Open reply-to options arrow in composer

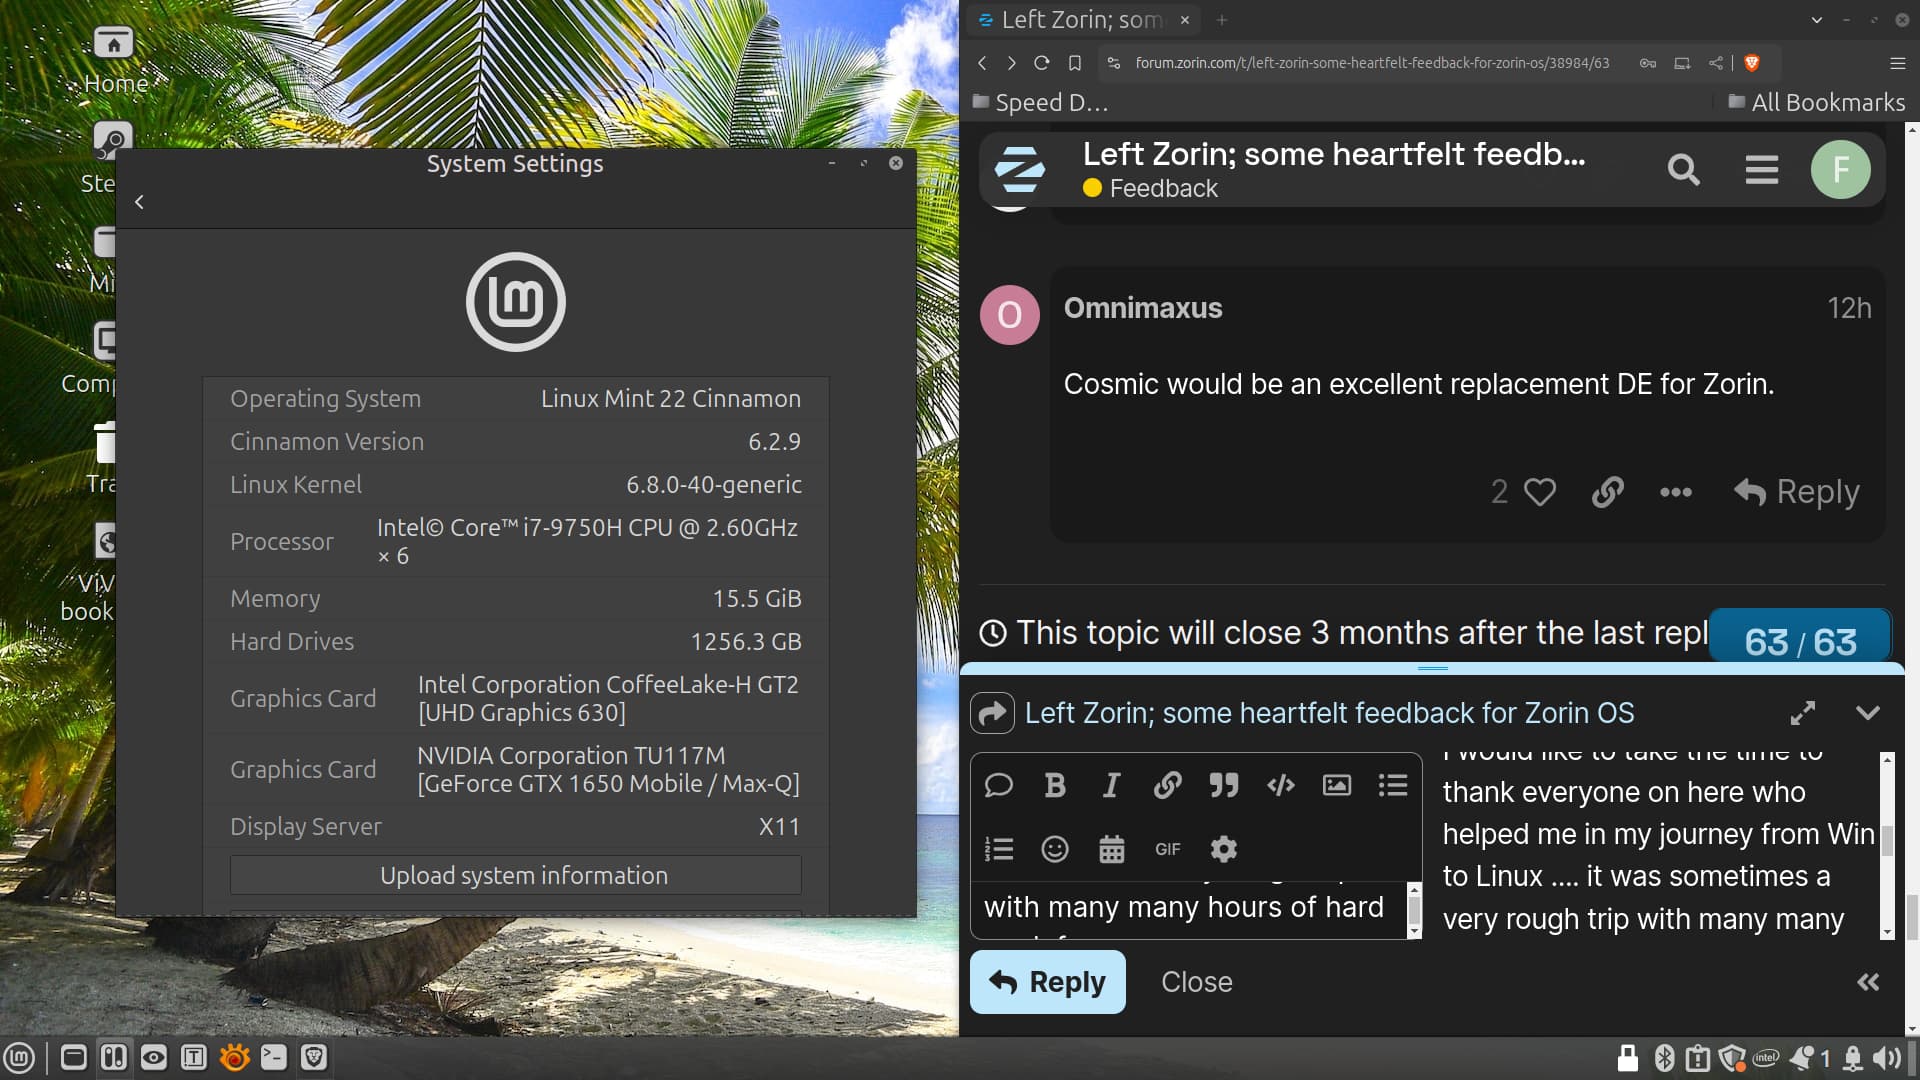992,713
